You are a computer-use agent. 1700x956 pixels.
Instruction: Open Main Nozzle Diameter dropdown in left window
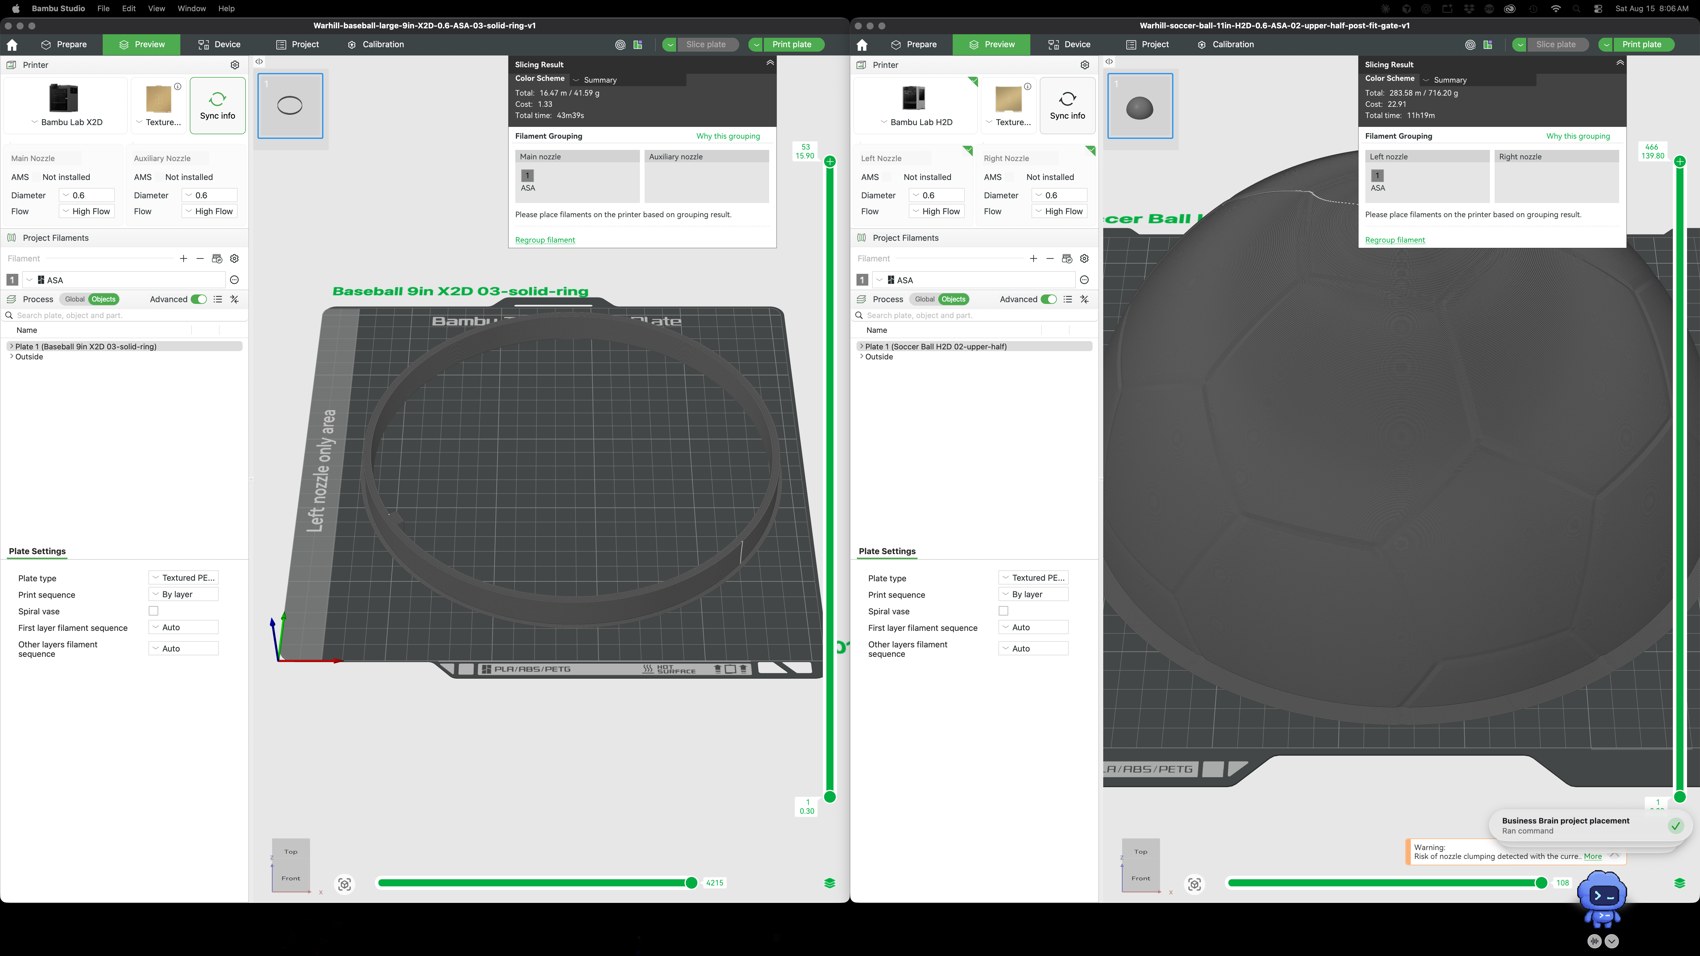pos(87,195)
